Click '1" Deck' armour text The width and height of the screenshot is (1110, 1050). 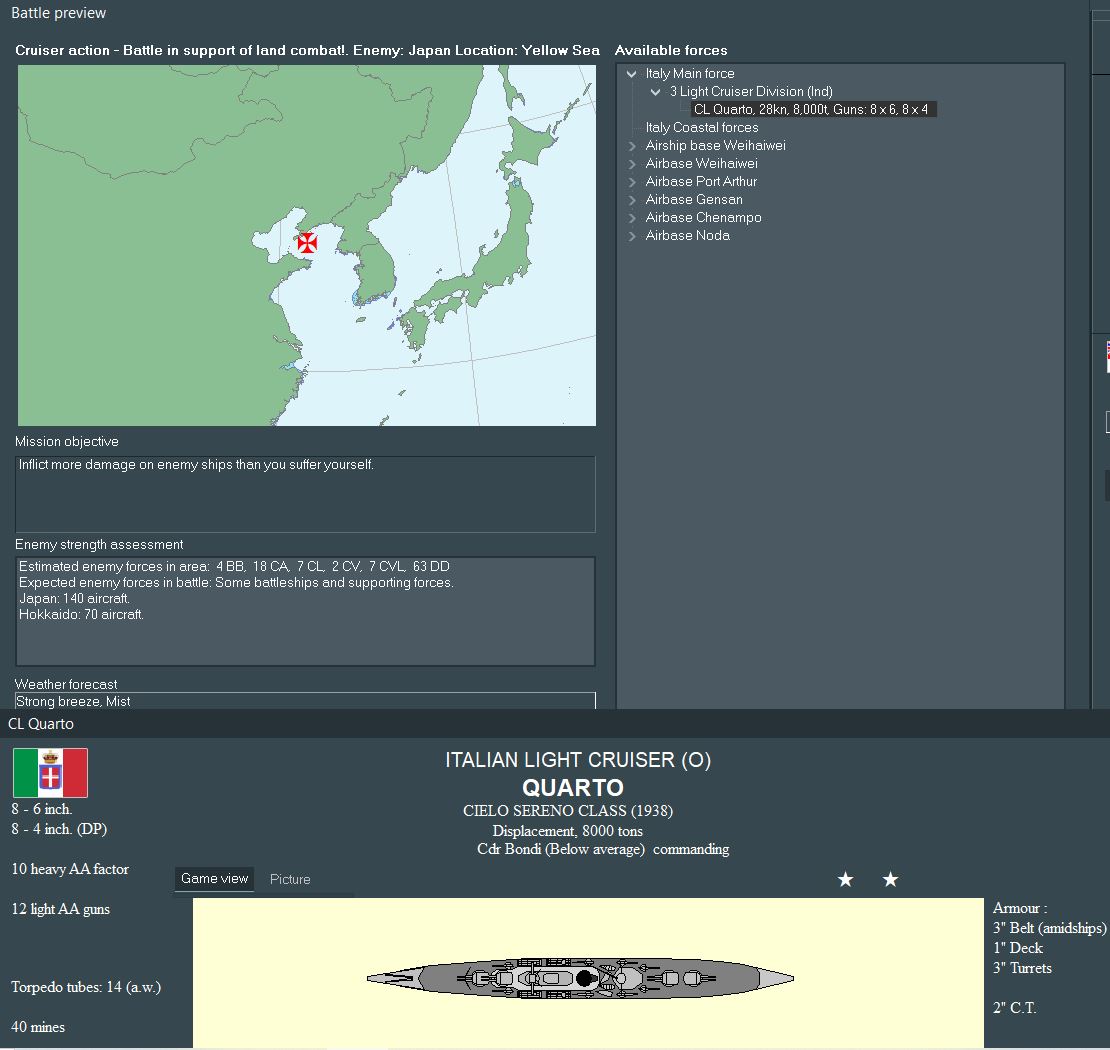(1018, 948)
